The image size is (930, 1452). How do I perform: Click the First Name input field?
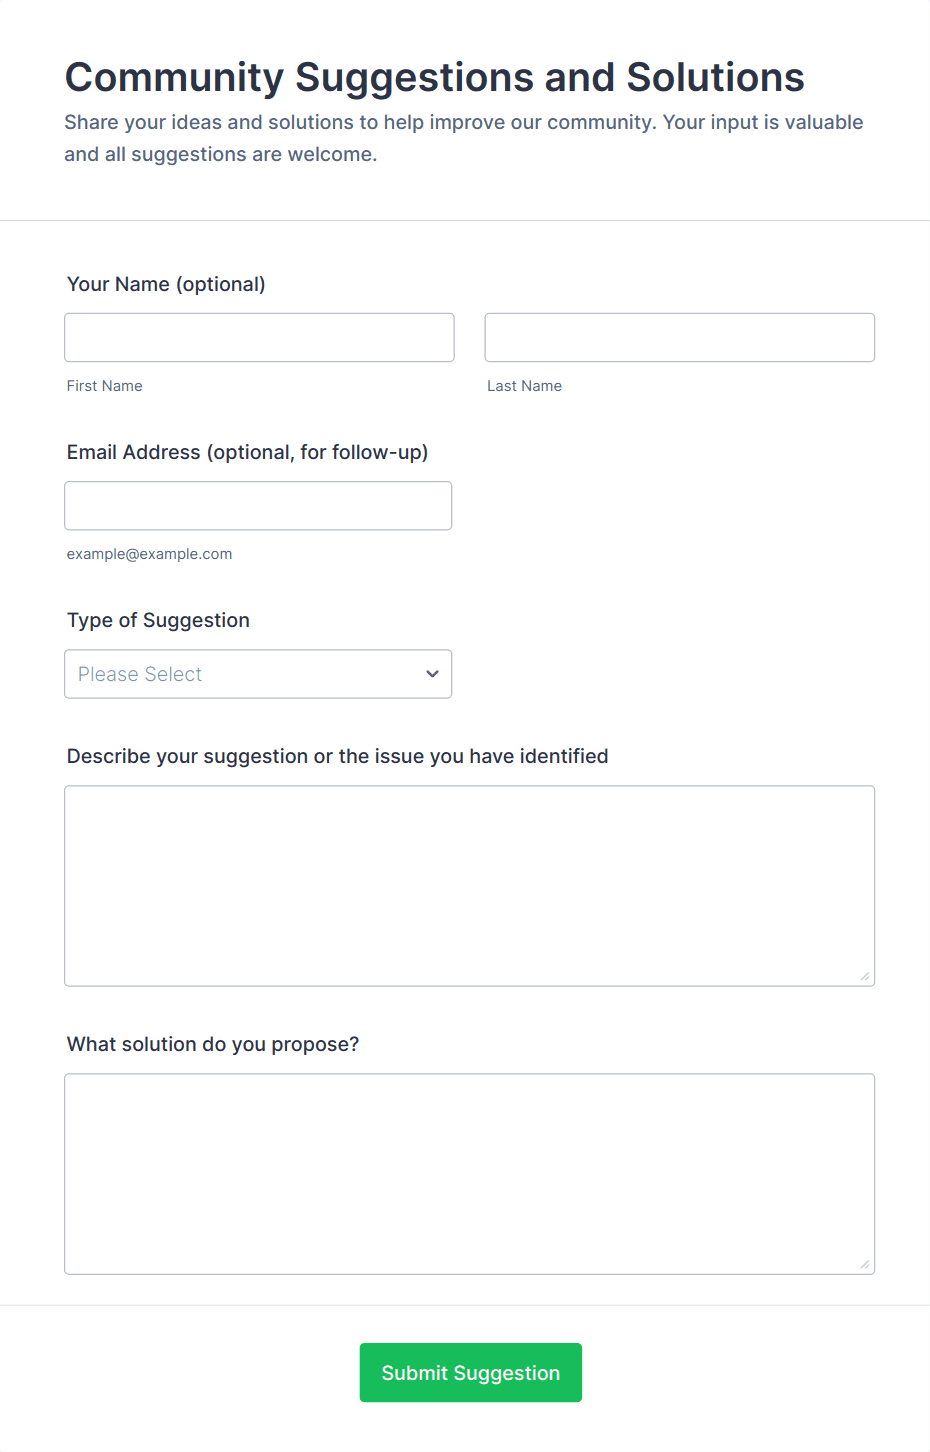click(x=259, y=338)
